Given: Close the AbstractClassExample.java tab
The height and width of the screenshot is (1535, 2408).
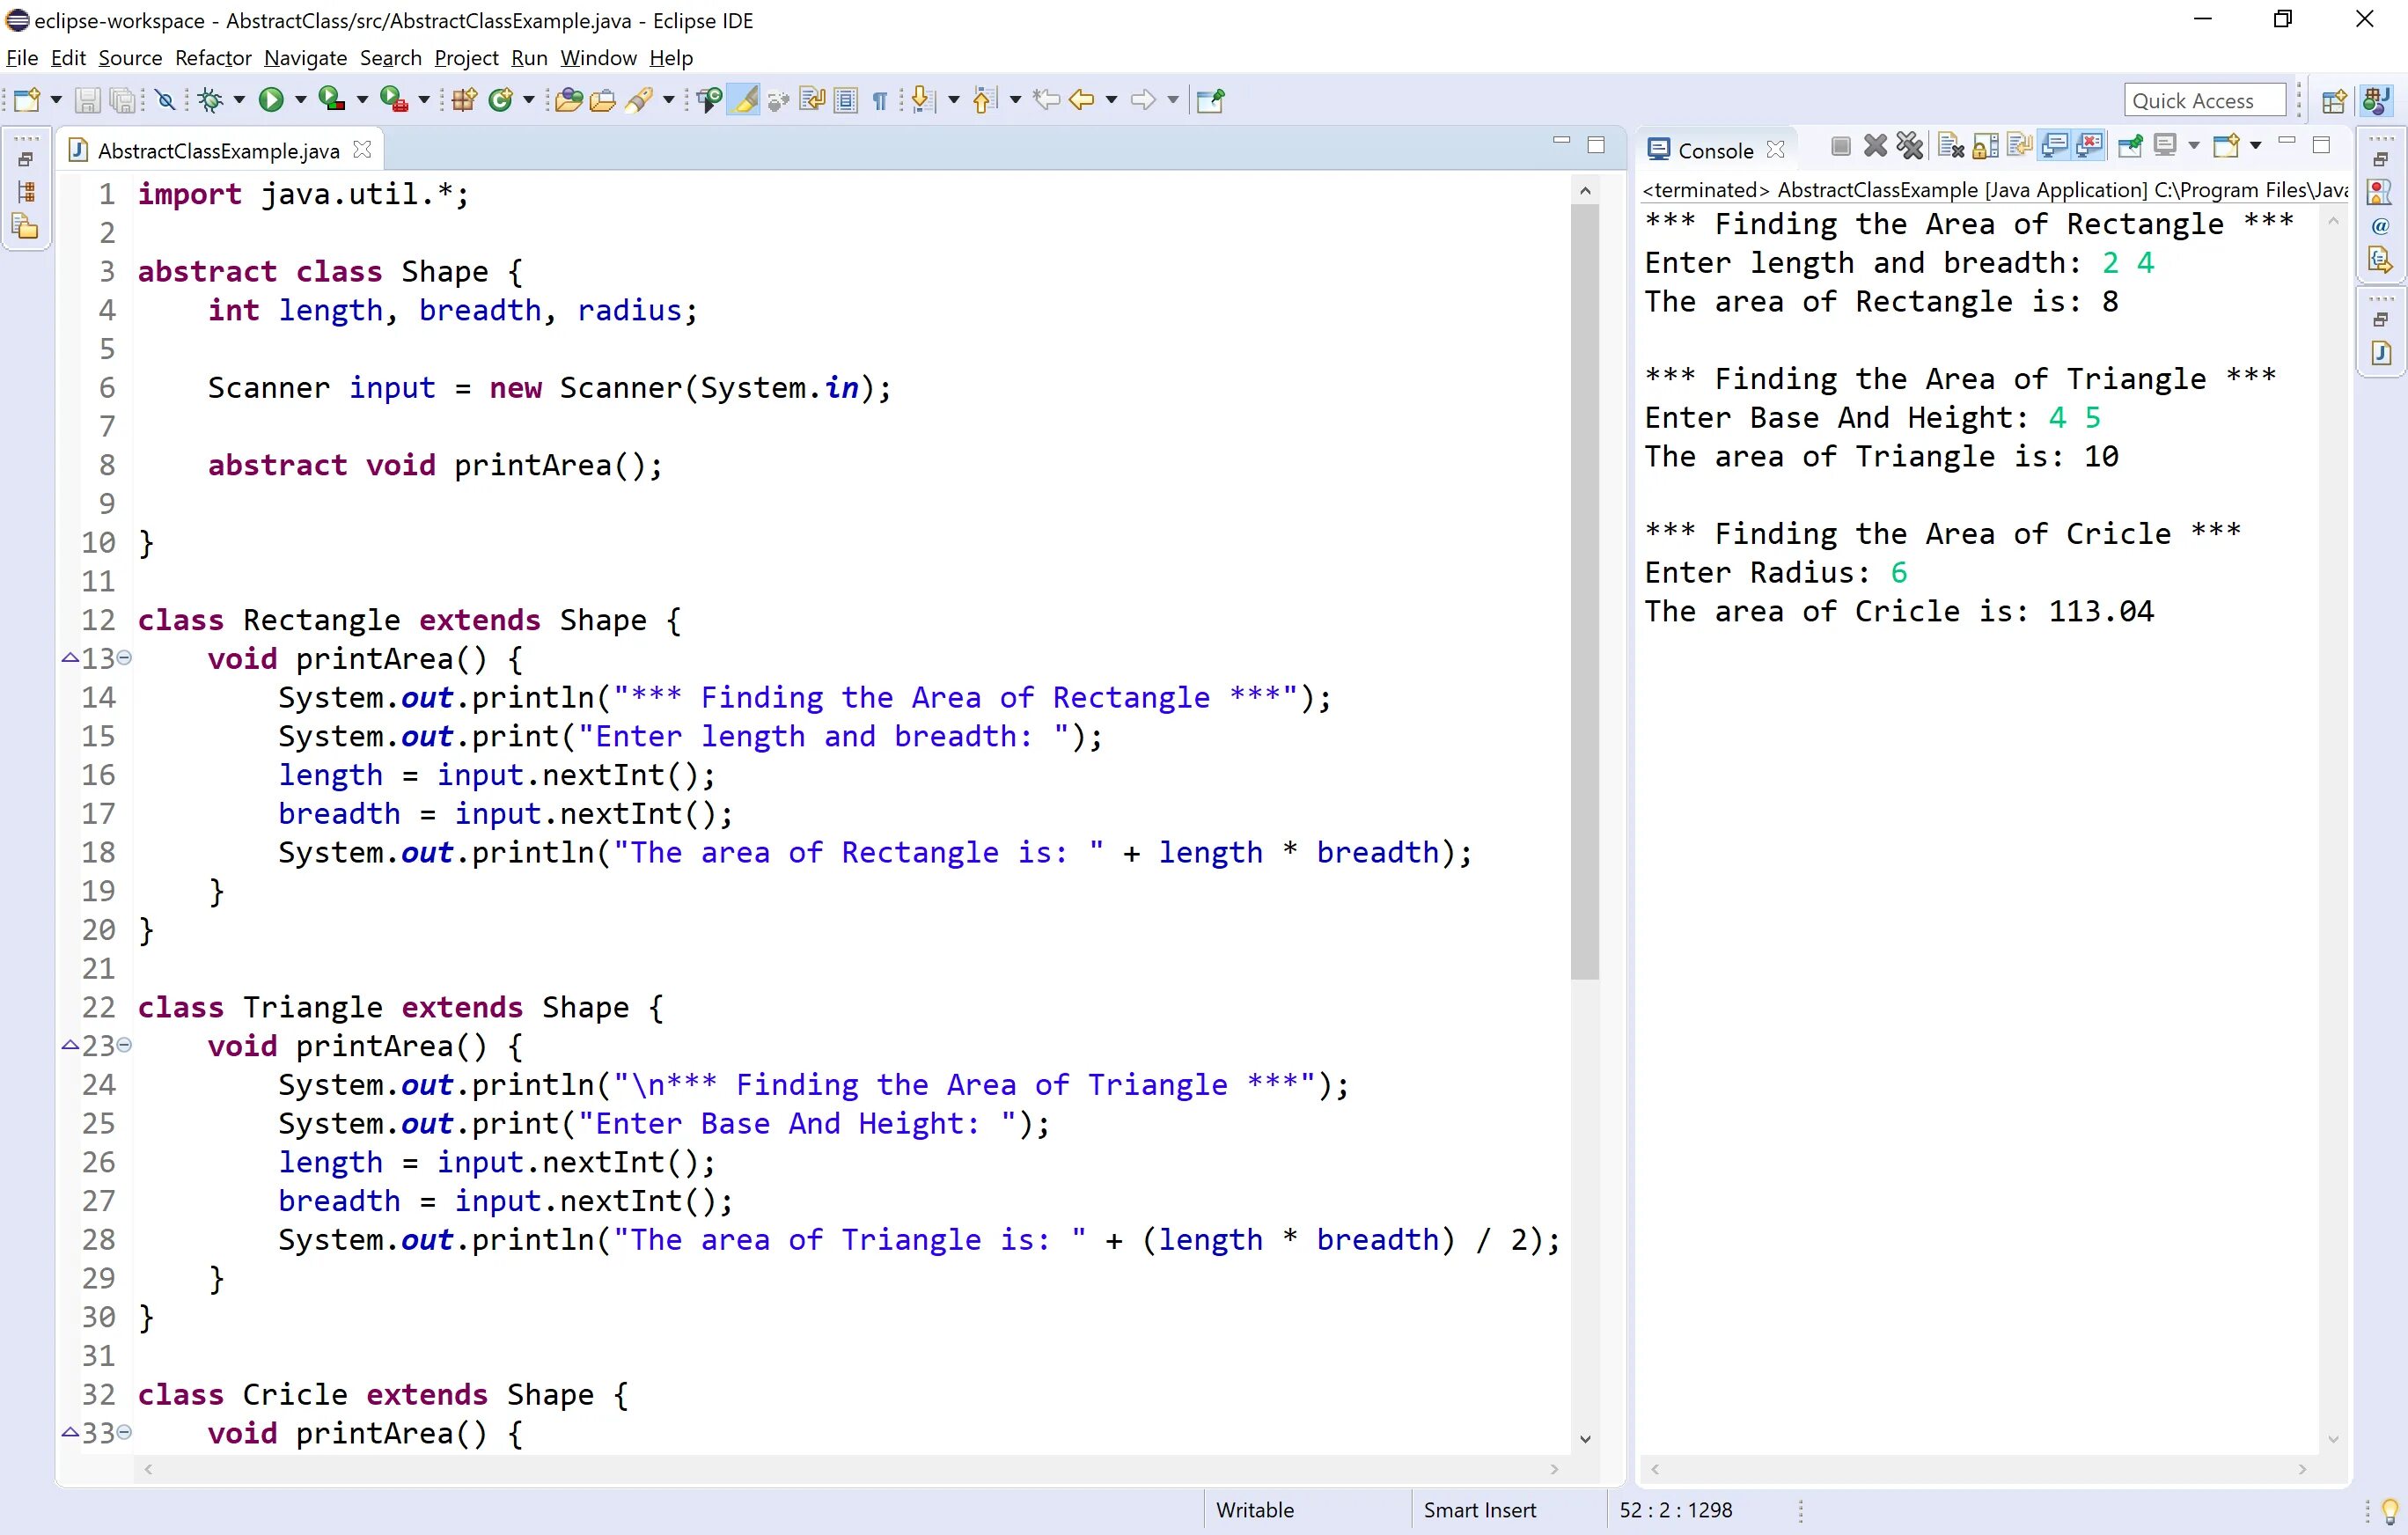Looking at the screenshot, I should [363, 149].
